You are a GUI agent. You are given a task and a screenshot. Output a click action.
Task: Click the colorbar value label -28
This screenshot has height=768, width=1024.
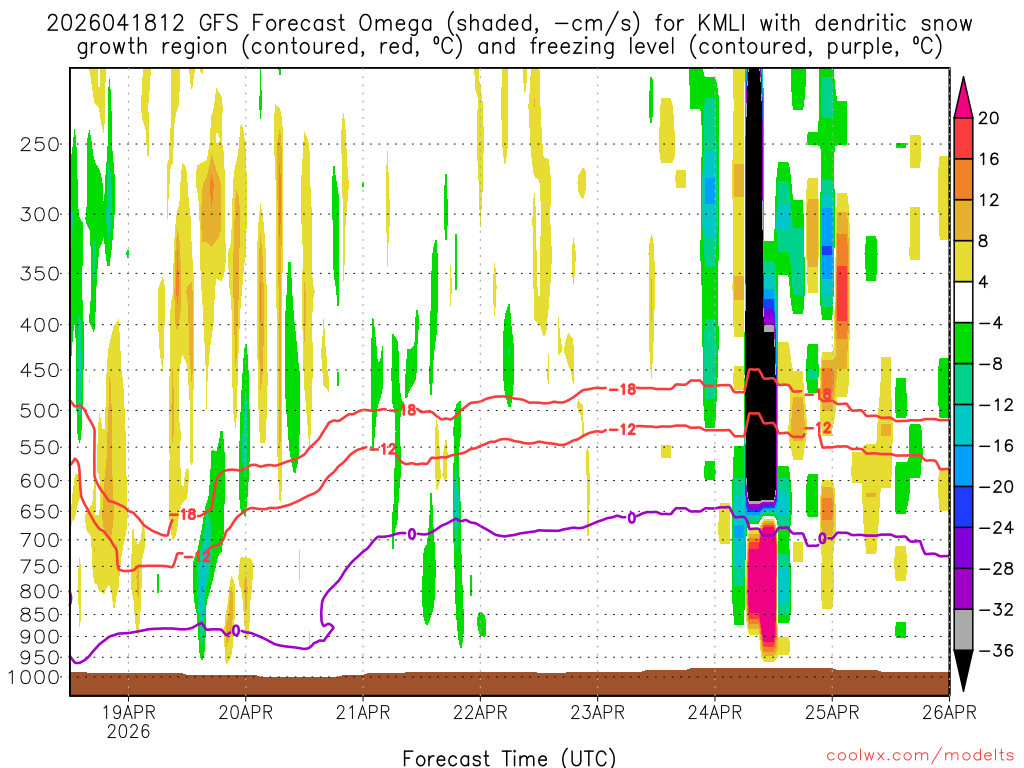tap(996, 569)
